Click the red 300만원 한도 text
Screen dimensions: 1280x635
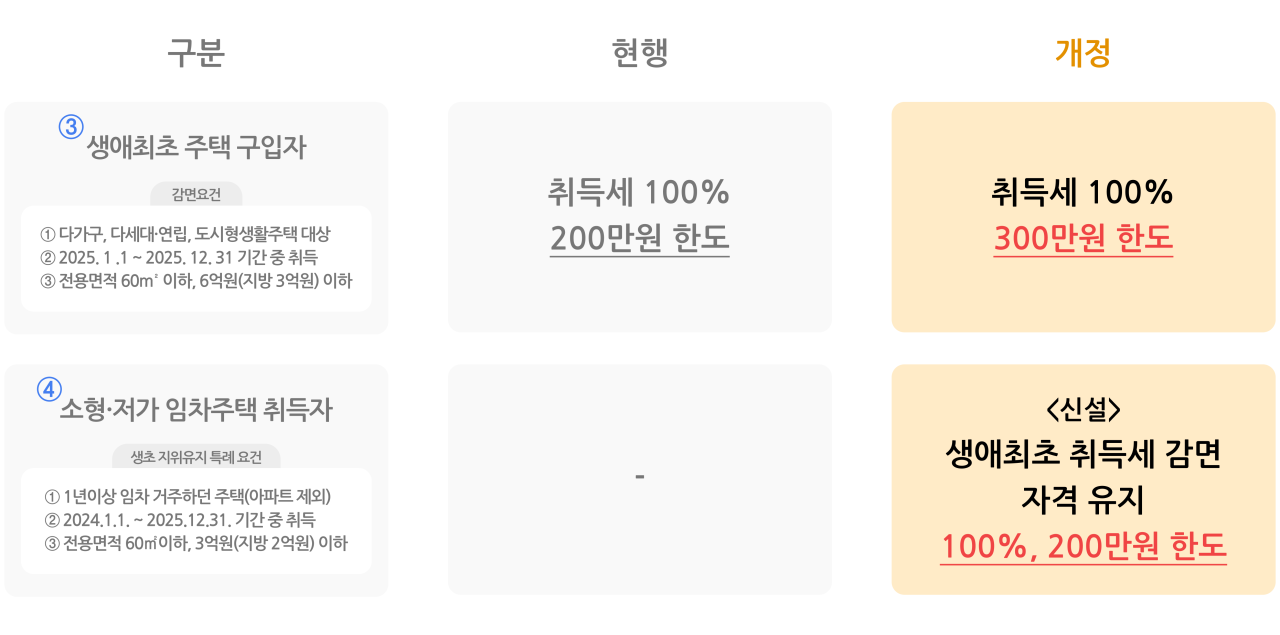pos(1083,238)
